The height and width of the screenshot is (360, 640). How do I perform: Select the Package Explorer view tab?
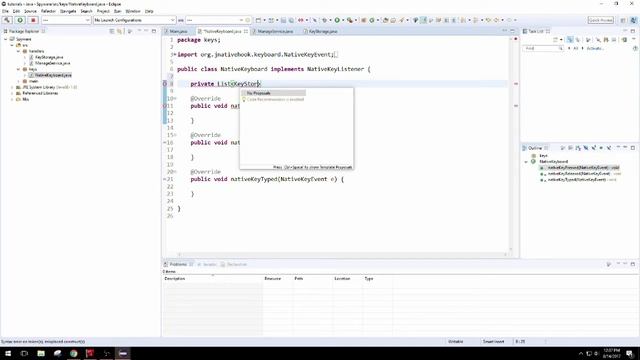24,31
